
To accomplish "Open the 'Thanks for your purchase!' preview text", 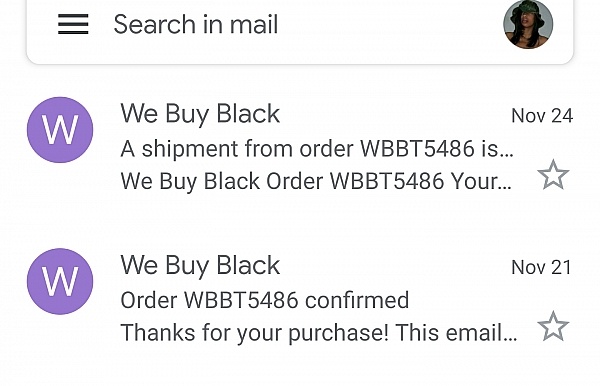I will [319, 332].
